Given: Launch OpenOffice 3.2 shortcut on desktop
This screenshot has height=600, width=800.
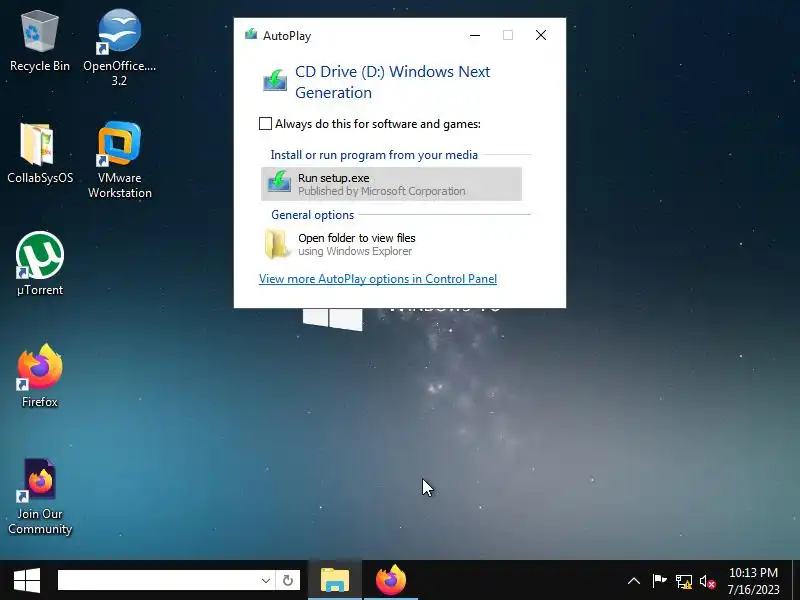Looking at the screenshot, I should pos(119,48).
